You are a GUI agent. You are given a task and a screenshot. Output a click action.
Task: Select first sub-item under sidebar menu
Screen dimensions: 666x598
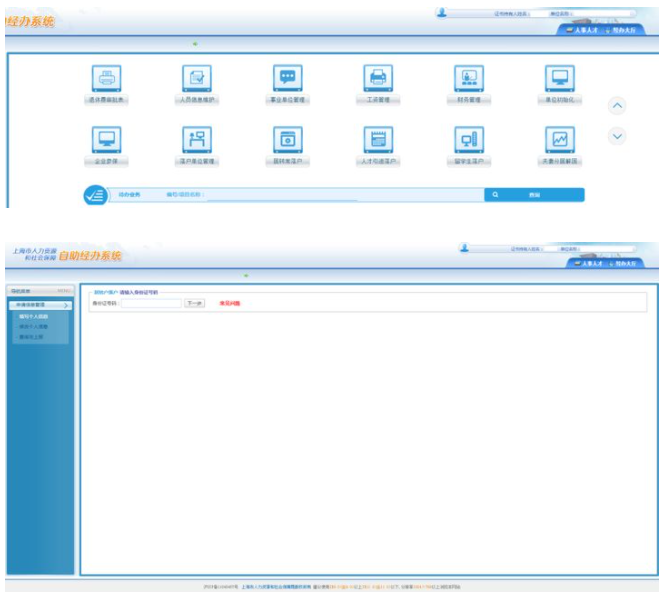pos(34,316)
